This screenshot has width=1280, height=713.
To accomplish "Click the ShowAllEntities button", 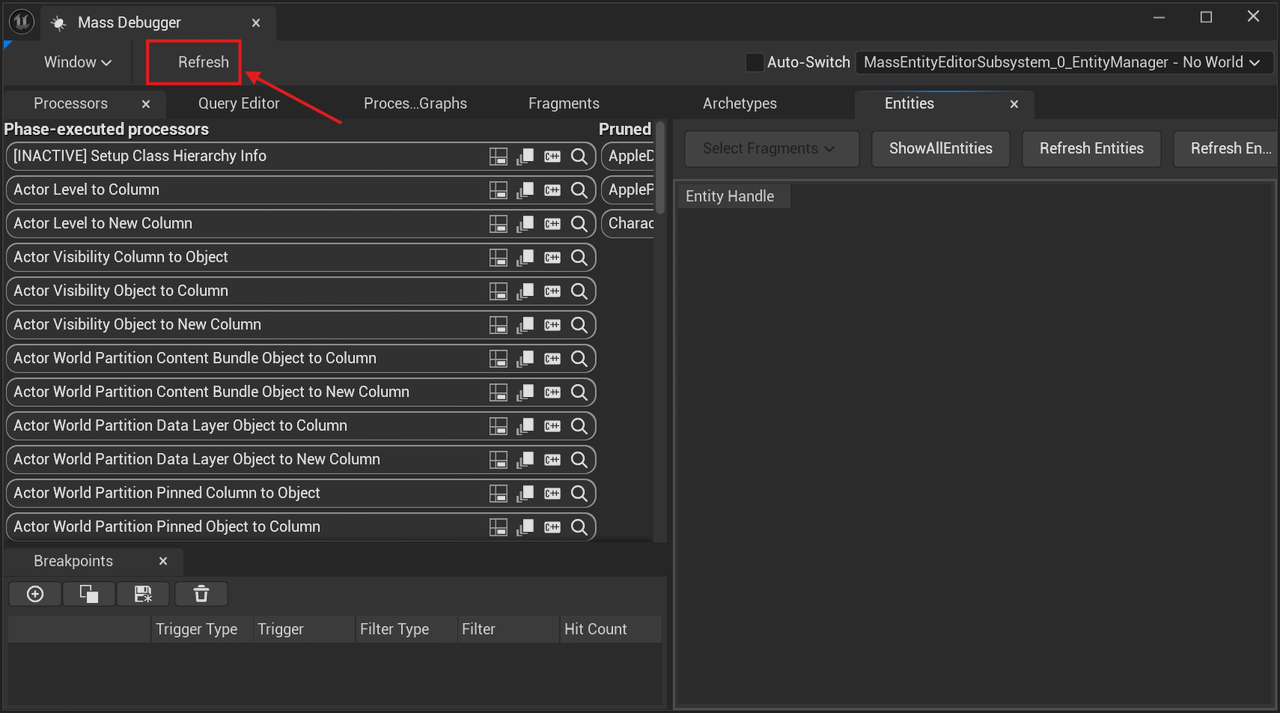I will 941,148.
